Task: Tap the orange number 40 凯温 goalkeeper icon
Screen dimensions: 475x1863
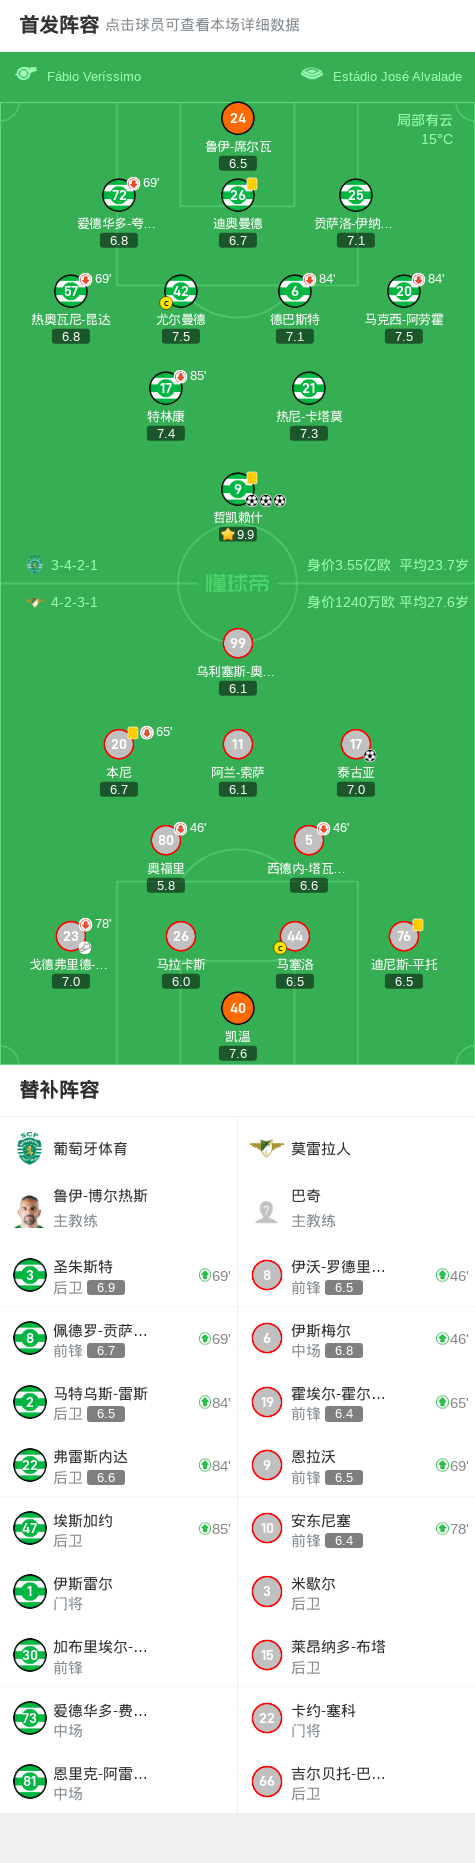Action: point(237,1008)
